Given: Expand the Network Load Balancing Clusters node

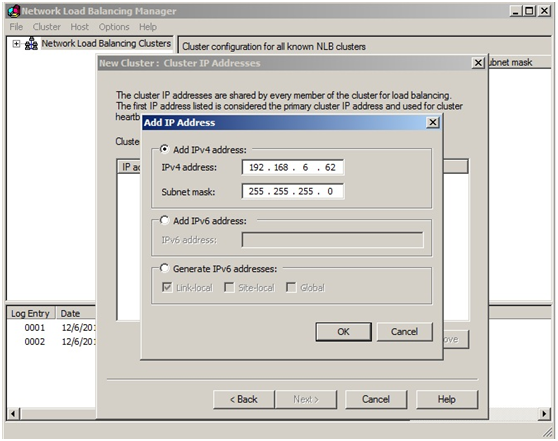Looking at the screenshot, I should click(x=16, y=44).
